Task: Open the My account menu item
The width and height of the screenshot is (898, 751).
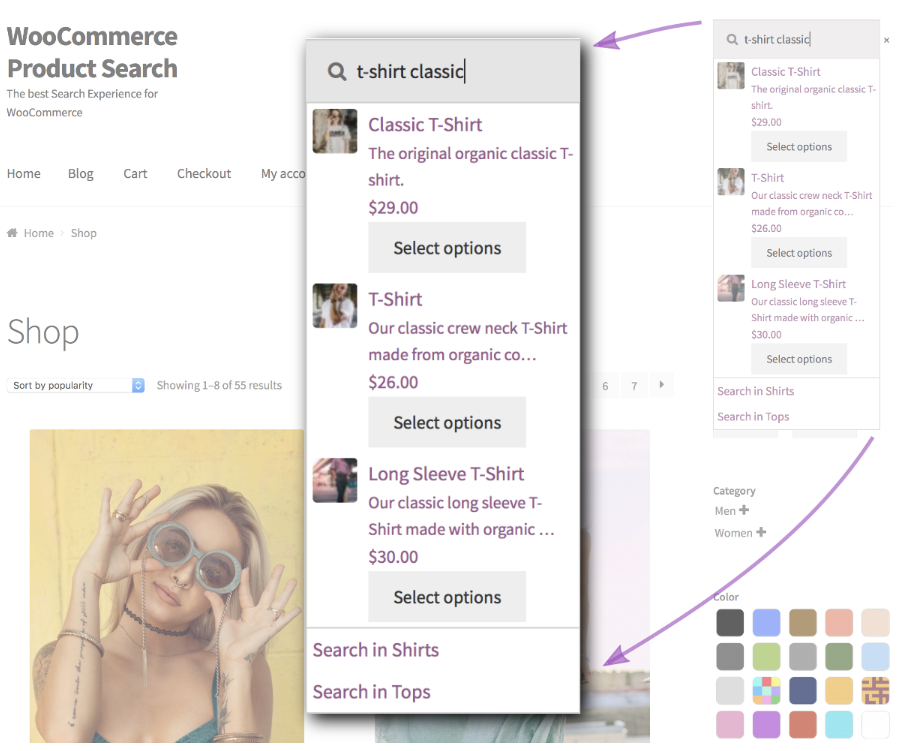Action: (x=283, y=174)
